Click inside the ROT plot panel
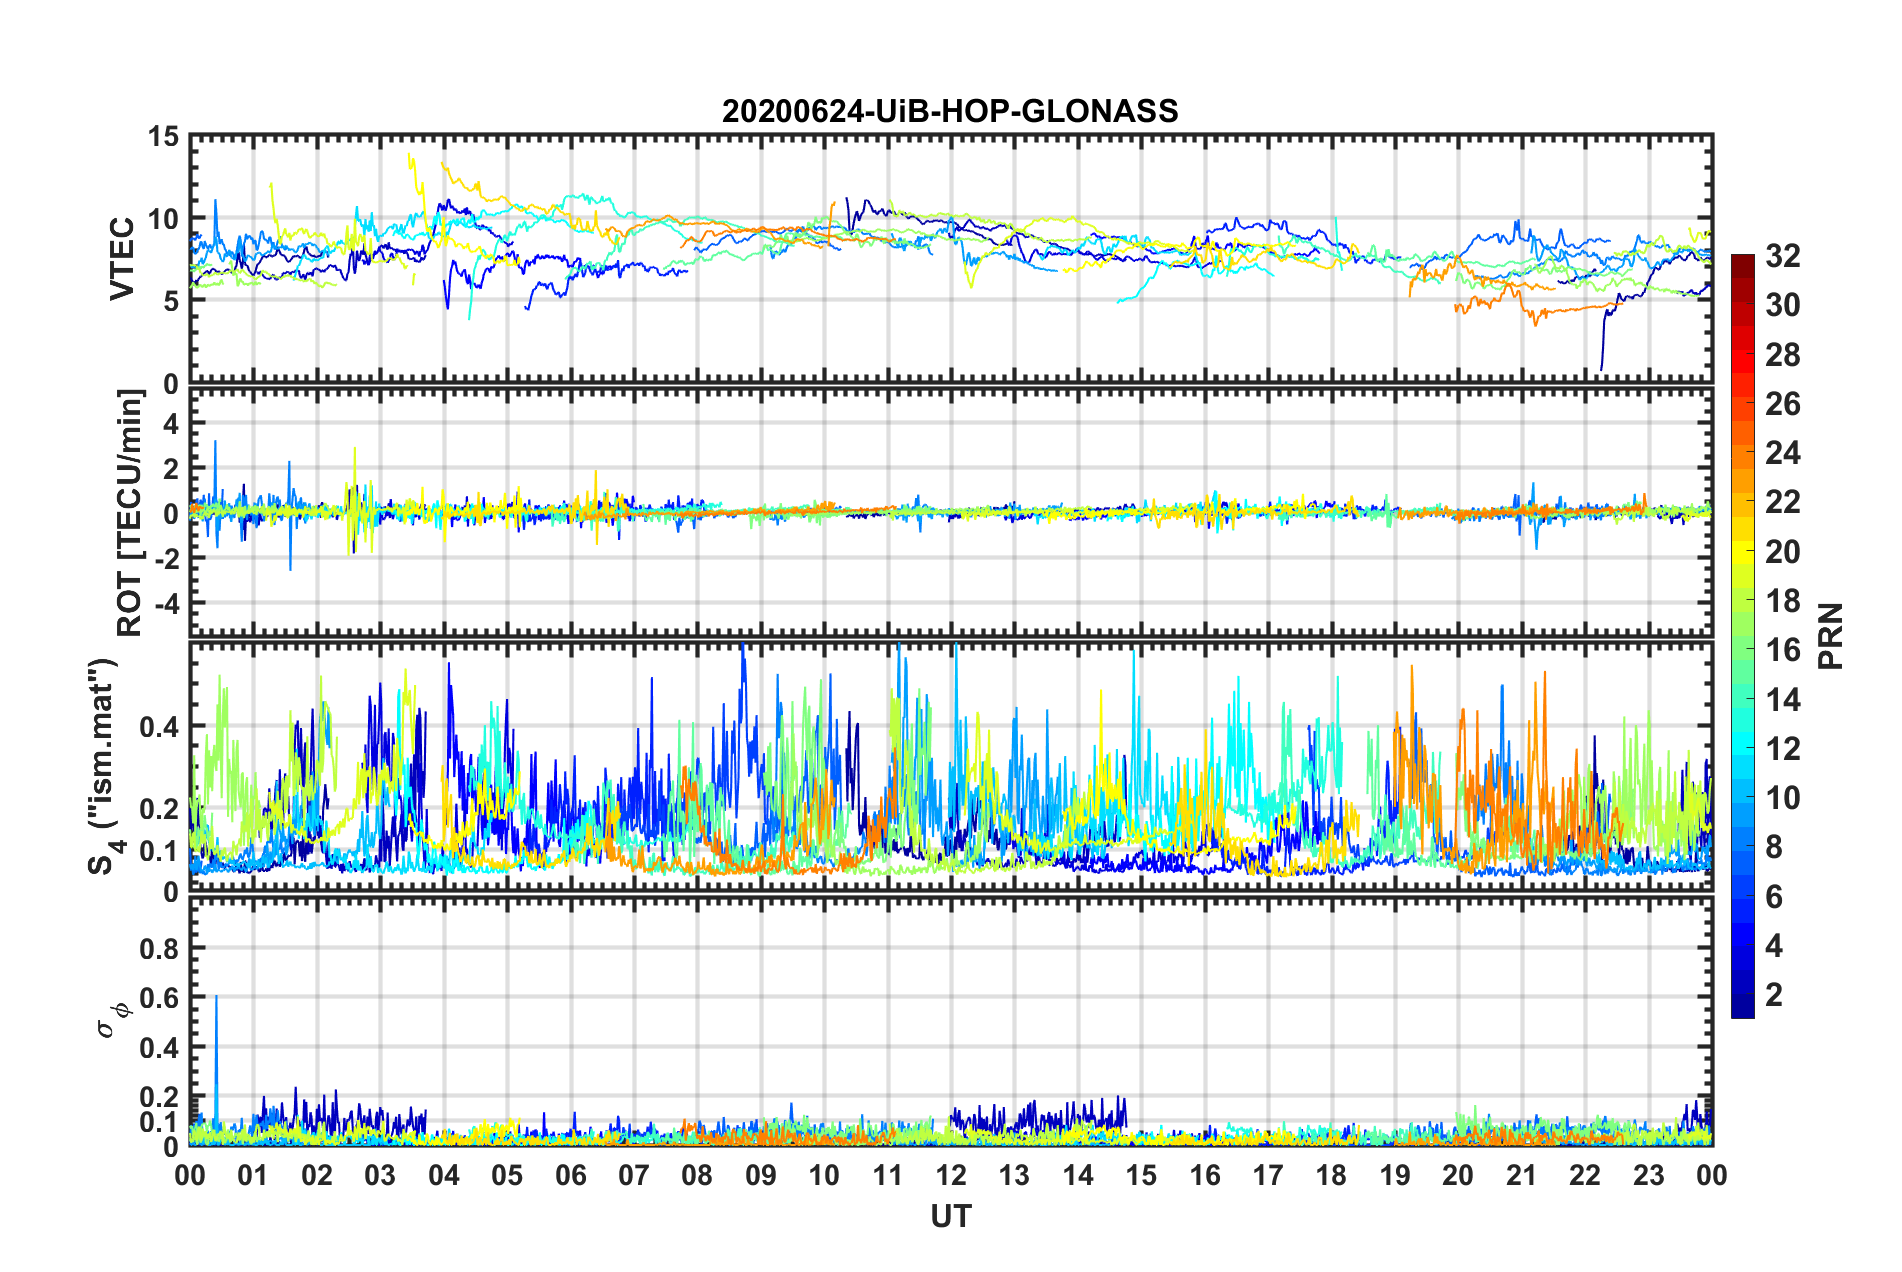Screen dimensions: 1902x1272 pyautogui.click(x=951, y=513)
